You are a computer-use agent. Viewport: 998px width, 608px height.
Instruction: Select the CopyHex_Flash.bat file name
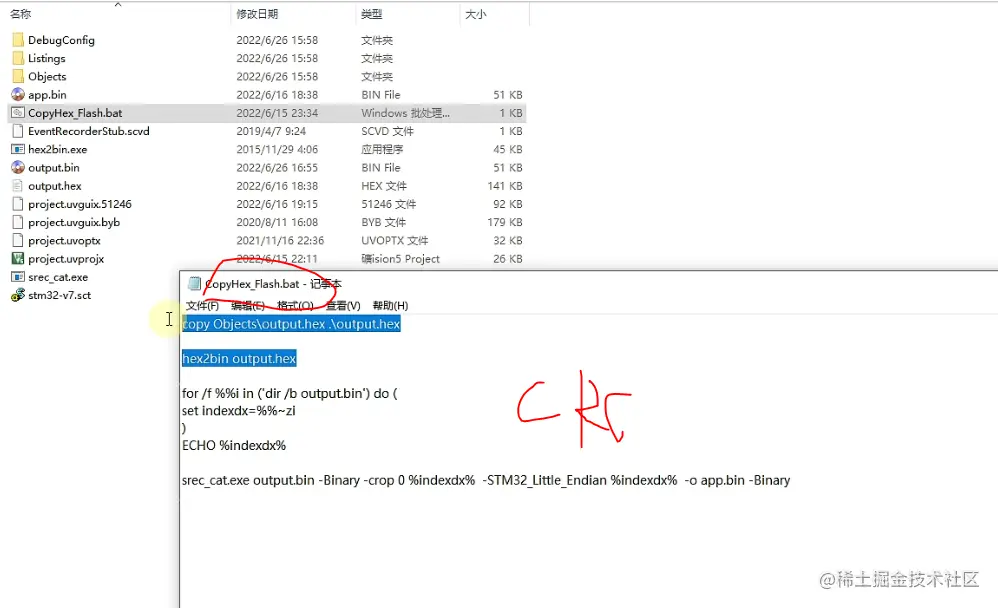tap(75, 113)
